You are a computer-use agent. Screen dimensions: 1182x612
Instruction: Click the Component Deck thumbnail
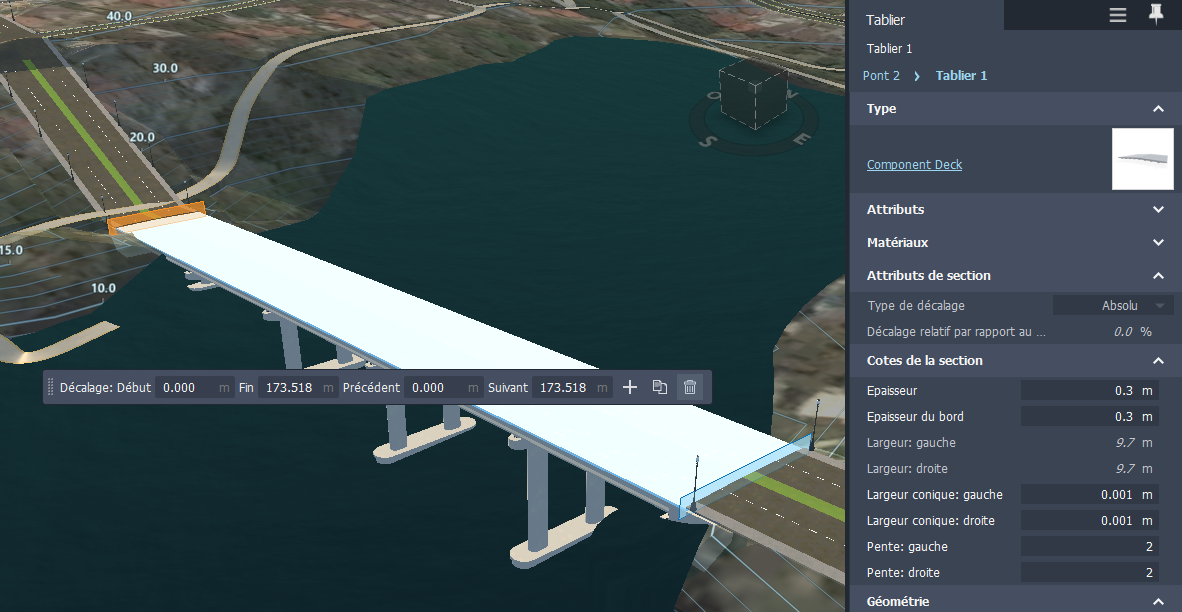click(1142, 158)
